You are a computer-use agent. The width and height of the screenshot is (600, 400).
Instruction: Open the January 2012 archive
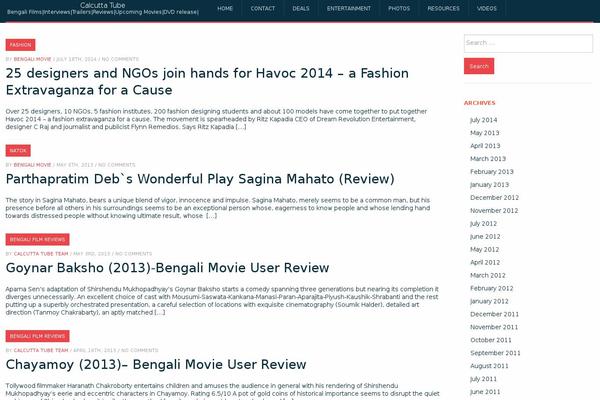[x=489, y=301]
